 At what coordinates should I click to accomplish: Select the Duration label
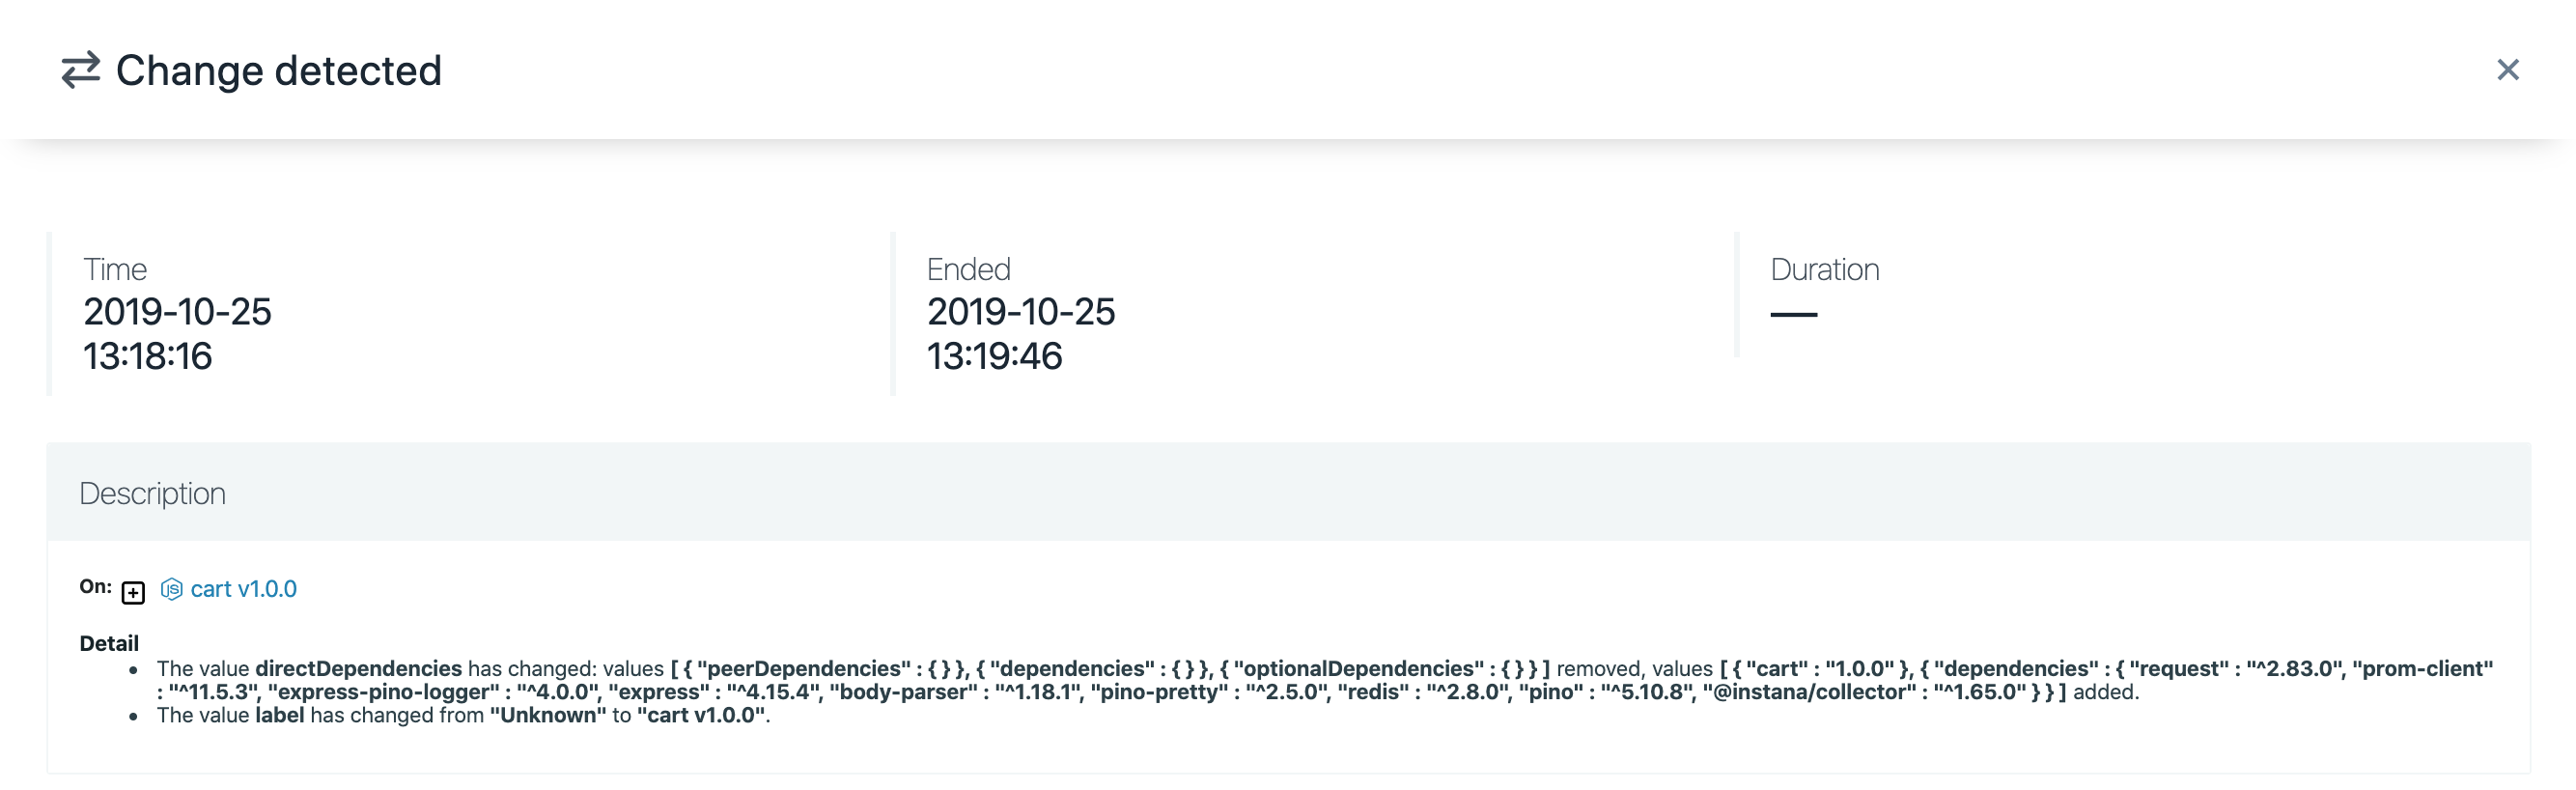[1824, 269]
